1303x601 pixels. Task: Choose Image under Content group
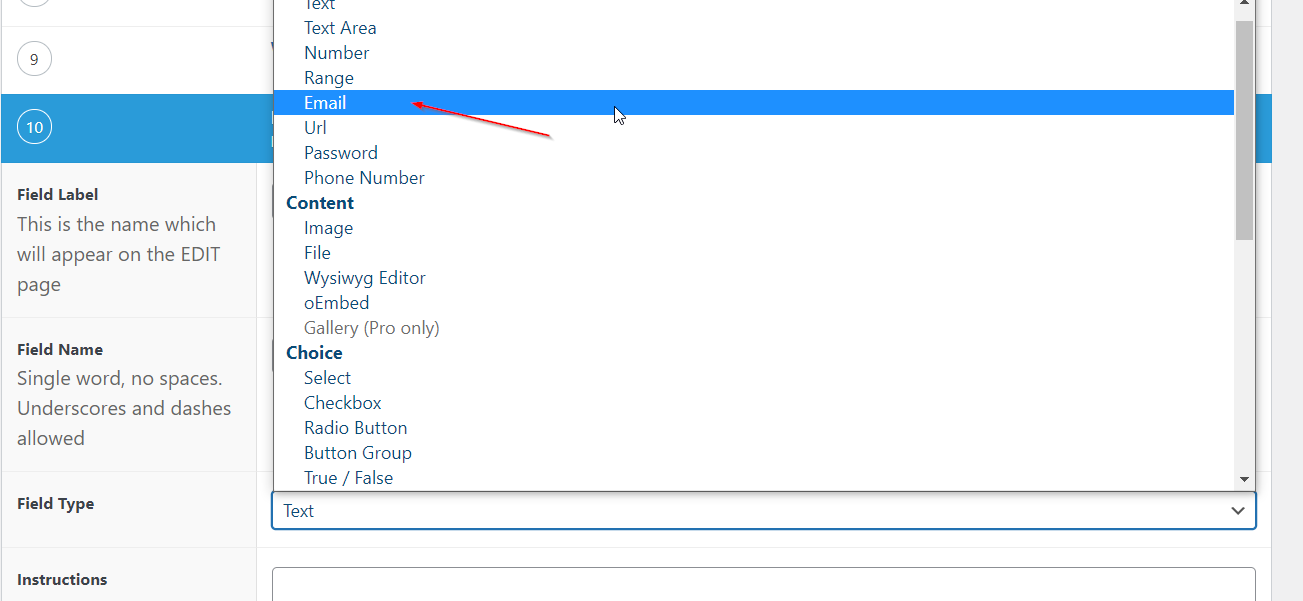328,228
